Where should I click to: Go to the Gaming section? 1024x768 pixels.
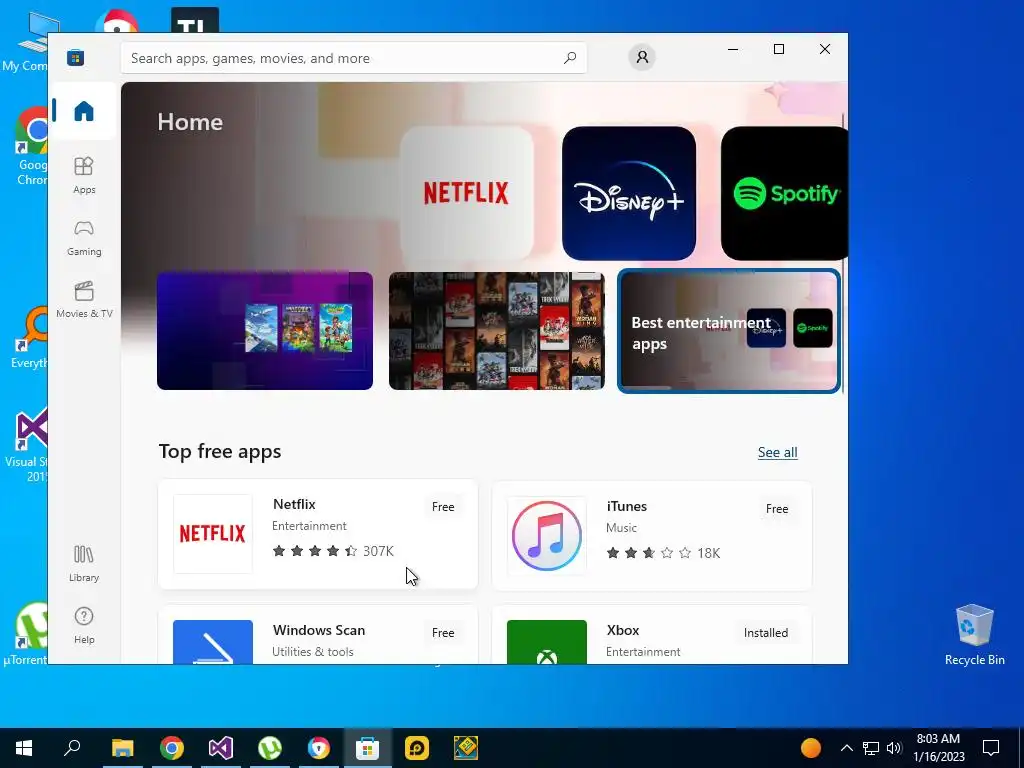click(x=84, y=238)
